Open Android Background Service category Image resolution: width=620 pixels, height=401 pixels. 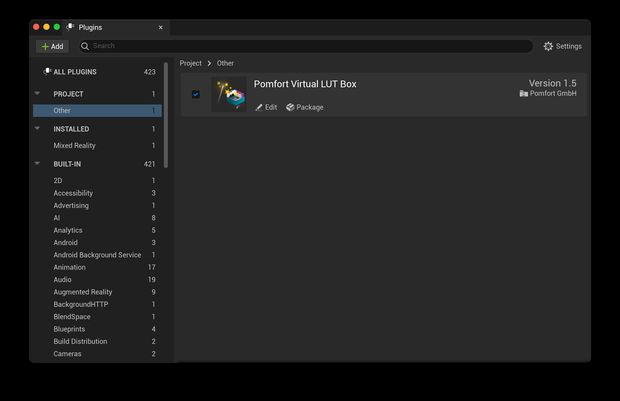(x=98, y=255)
